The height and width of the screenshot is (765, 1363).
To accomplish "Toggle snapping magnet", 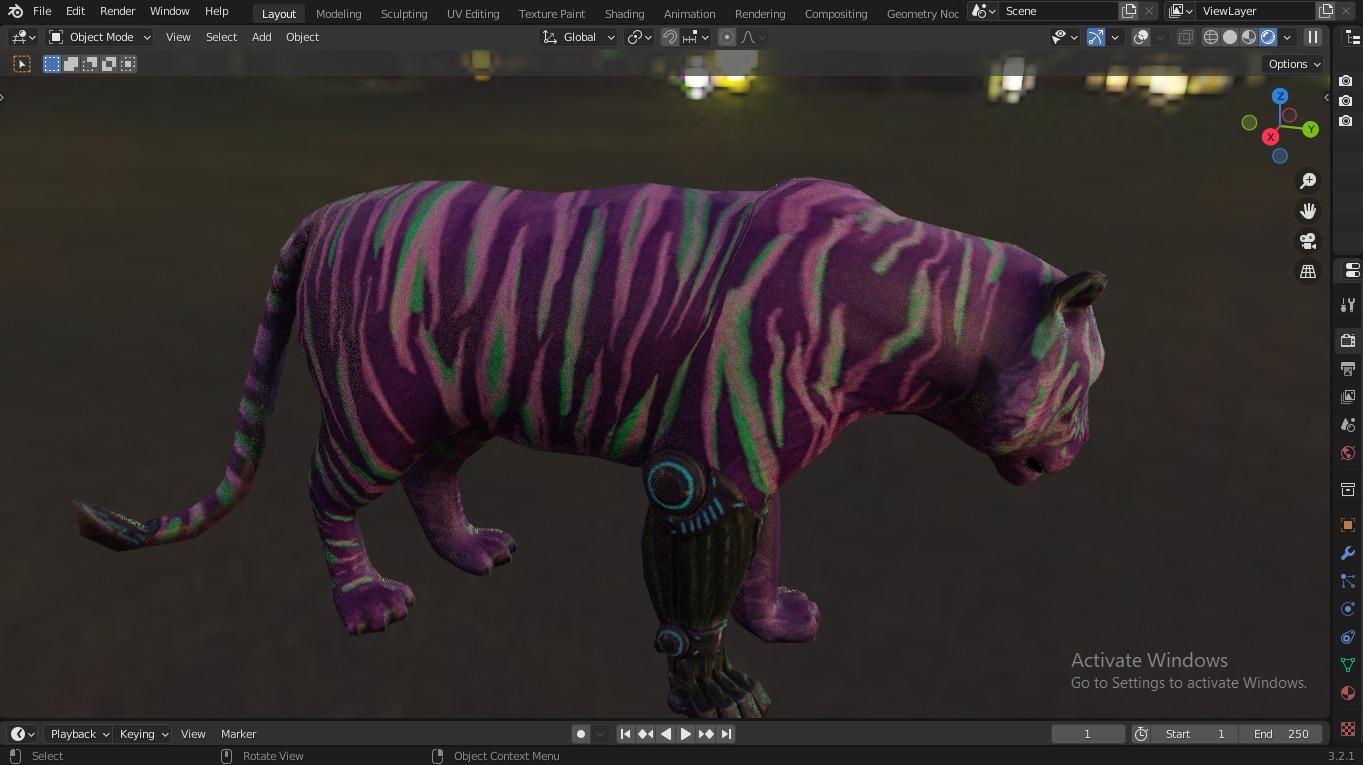I will tap(670, 37).
